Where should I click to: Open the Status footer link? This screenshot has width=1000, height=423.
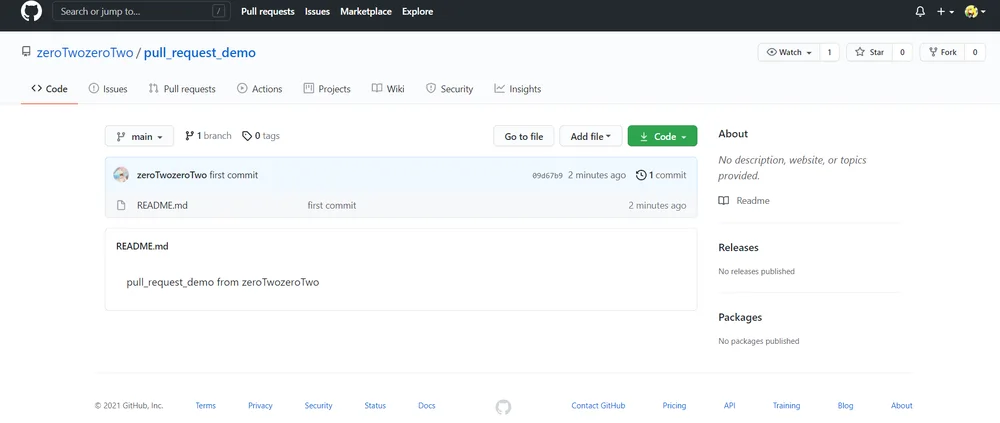[x=375, y=406]
